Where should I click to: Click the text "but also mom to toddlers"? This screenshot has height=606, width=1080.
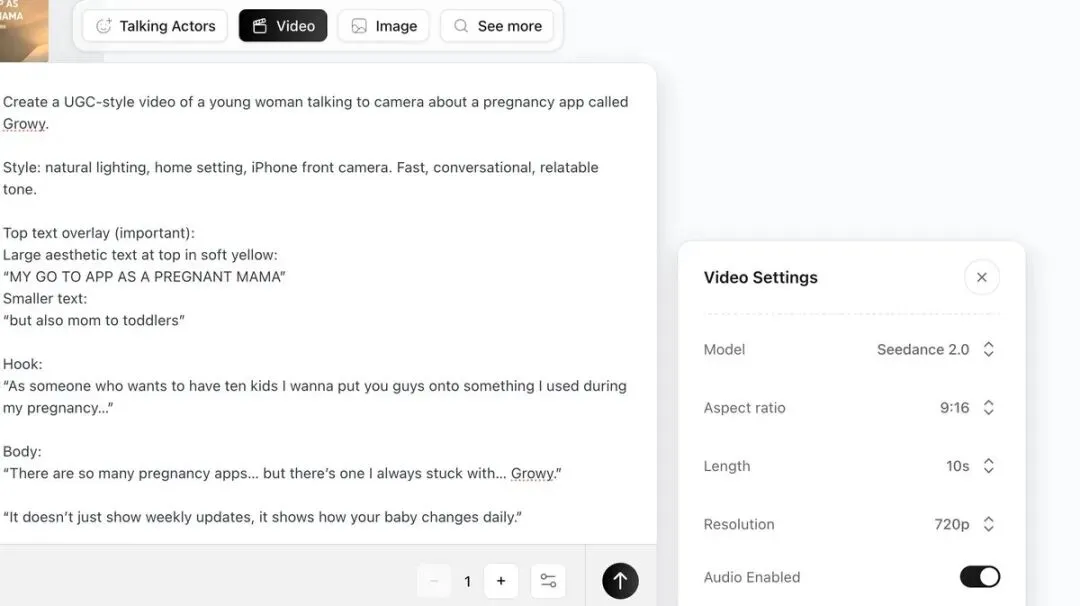[94, 321]
